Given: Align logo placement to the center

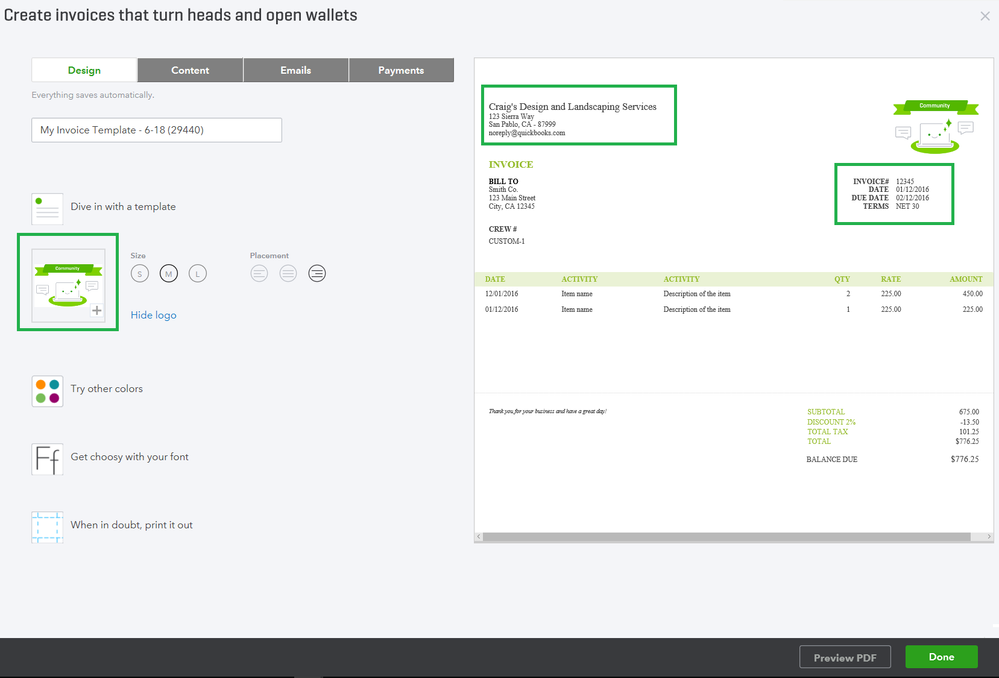Looking at the screenshot, I should point(288,273).
